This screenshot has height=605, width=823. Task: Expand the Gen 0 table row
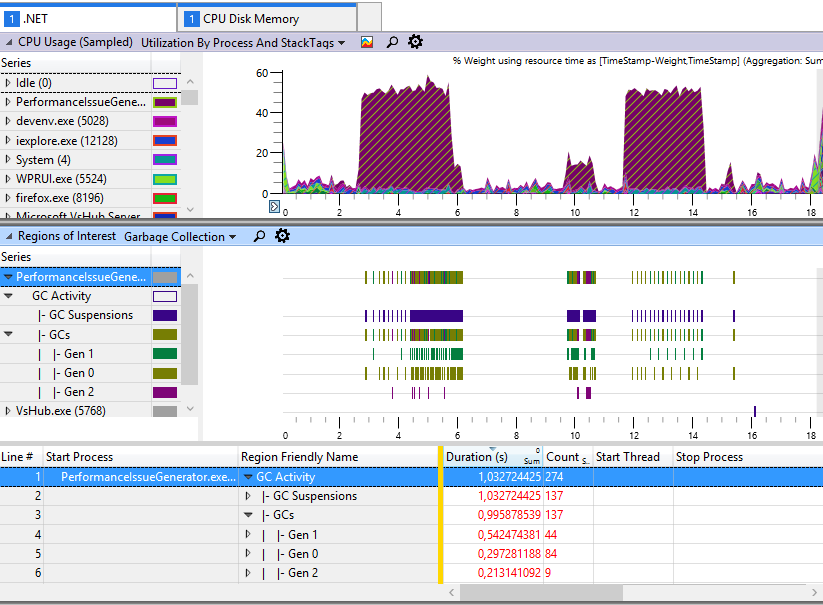click(x=248, y=554)
